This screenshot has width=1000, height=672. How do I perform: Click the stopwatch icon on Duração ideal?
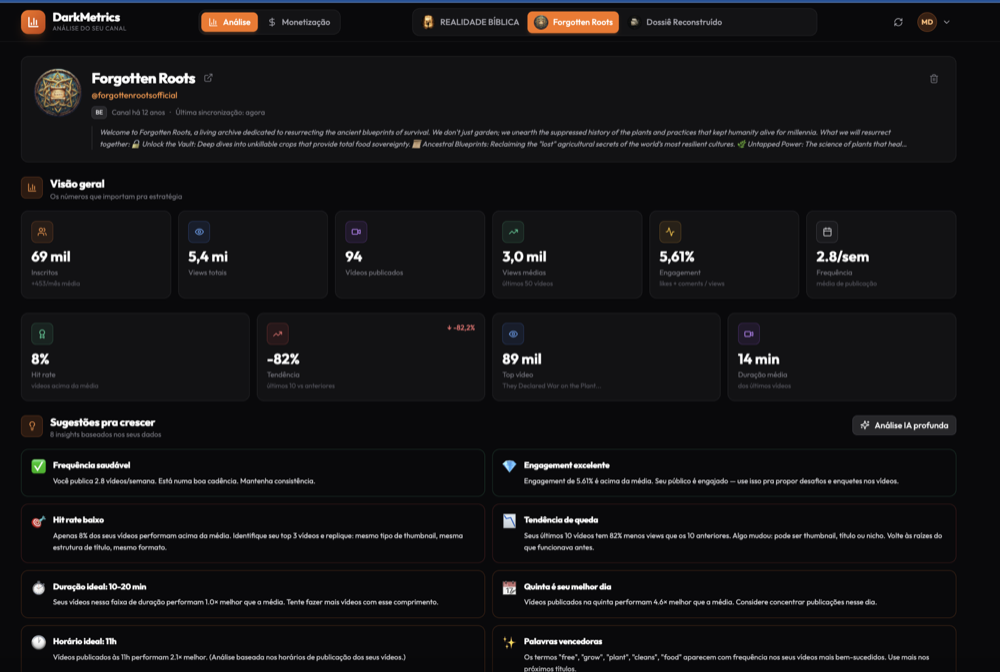38,588
